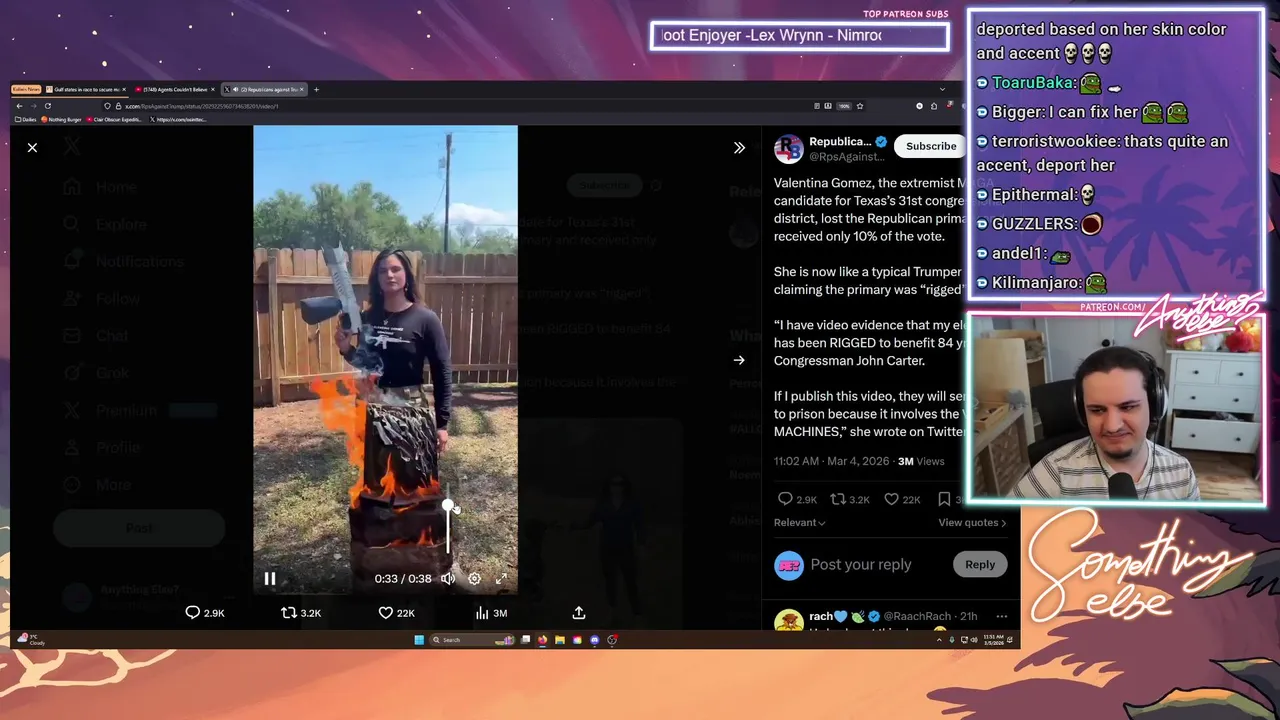Switch to Agents Couldn't Believe tab

(x=176, y=89)
